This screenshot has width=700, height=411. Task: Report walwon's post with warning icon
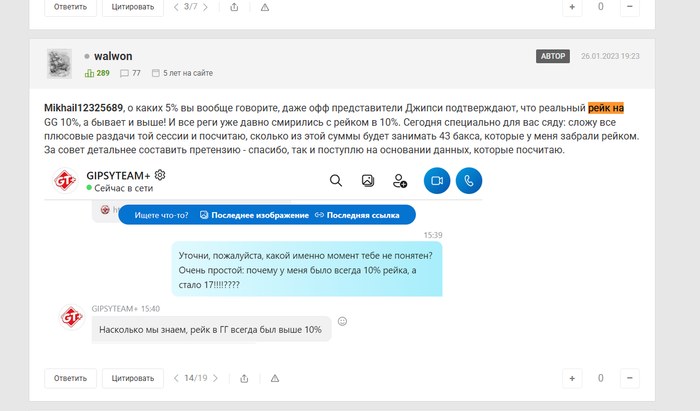coord(275,378)
